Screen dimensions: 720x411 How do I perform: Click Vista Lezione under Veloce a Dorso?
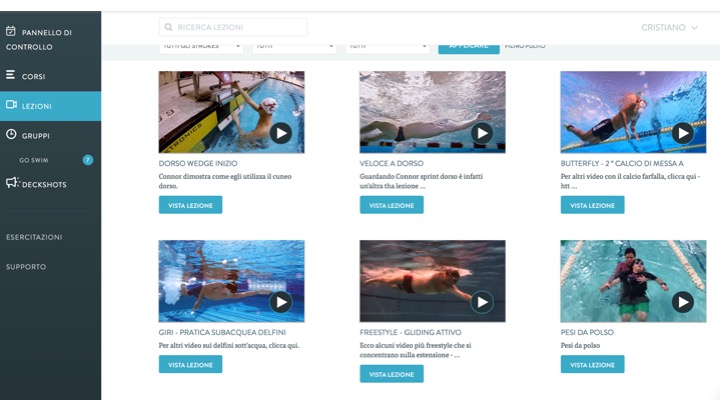[x=392, y=205]
